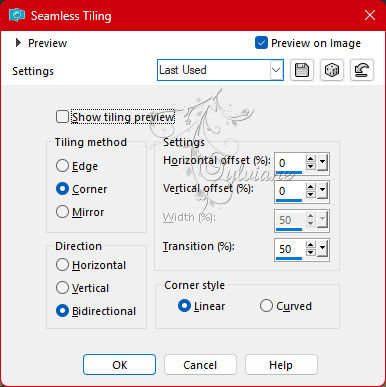The image size is (386, 387).
Task: Click the Cancel button
Action: (x=200, y=365)
